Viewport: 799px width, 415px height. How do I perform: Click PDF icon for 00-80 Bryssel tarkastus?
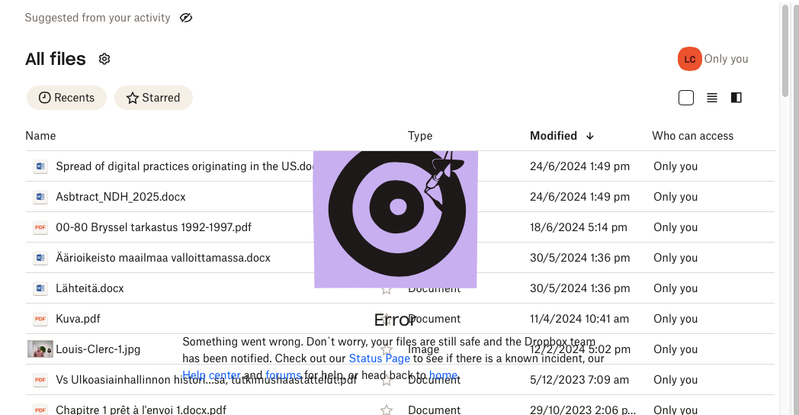coord(40,228)
